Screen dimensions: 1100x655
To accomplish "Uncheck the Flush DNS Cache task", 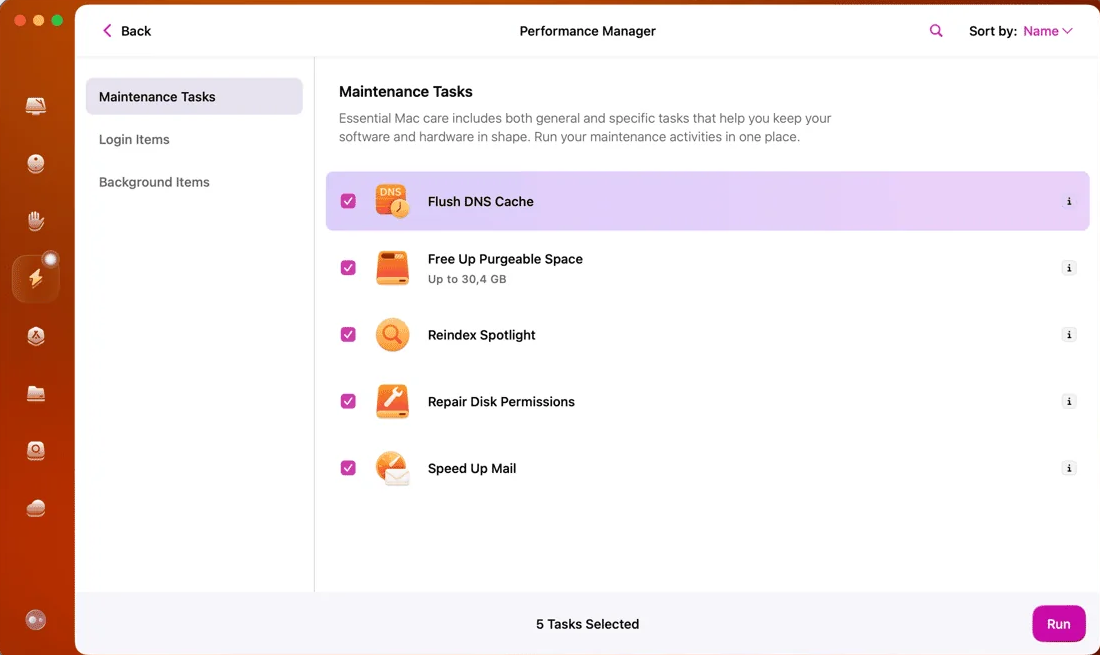I will pyautogui.click(x=348, y=200).
